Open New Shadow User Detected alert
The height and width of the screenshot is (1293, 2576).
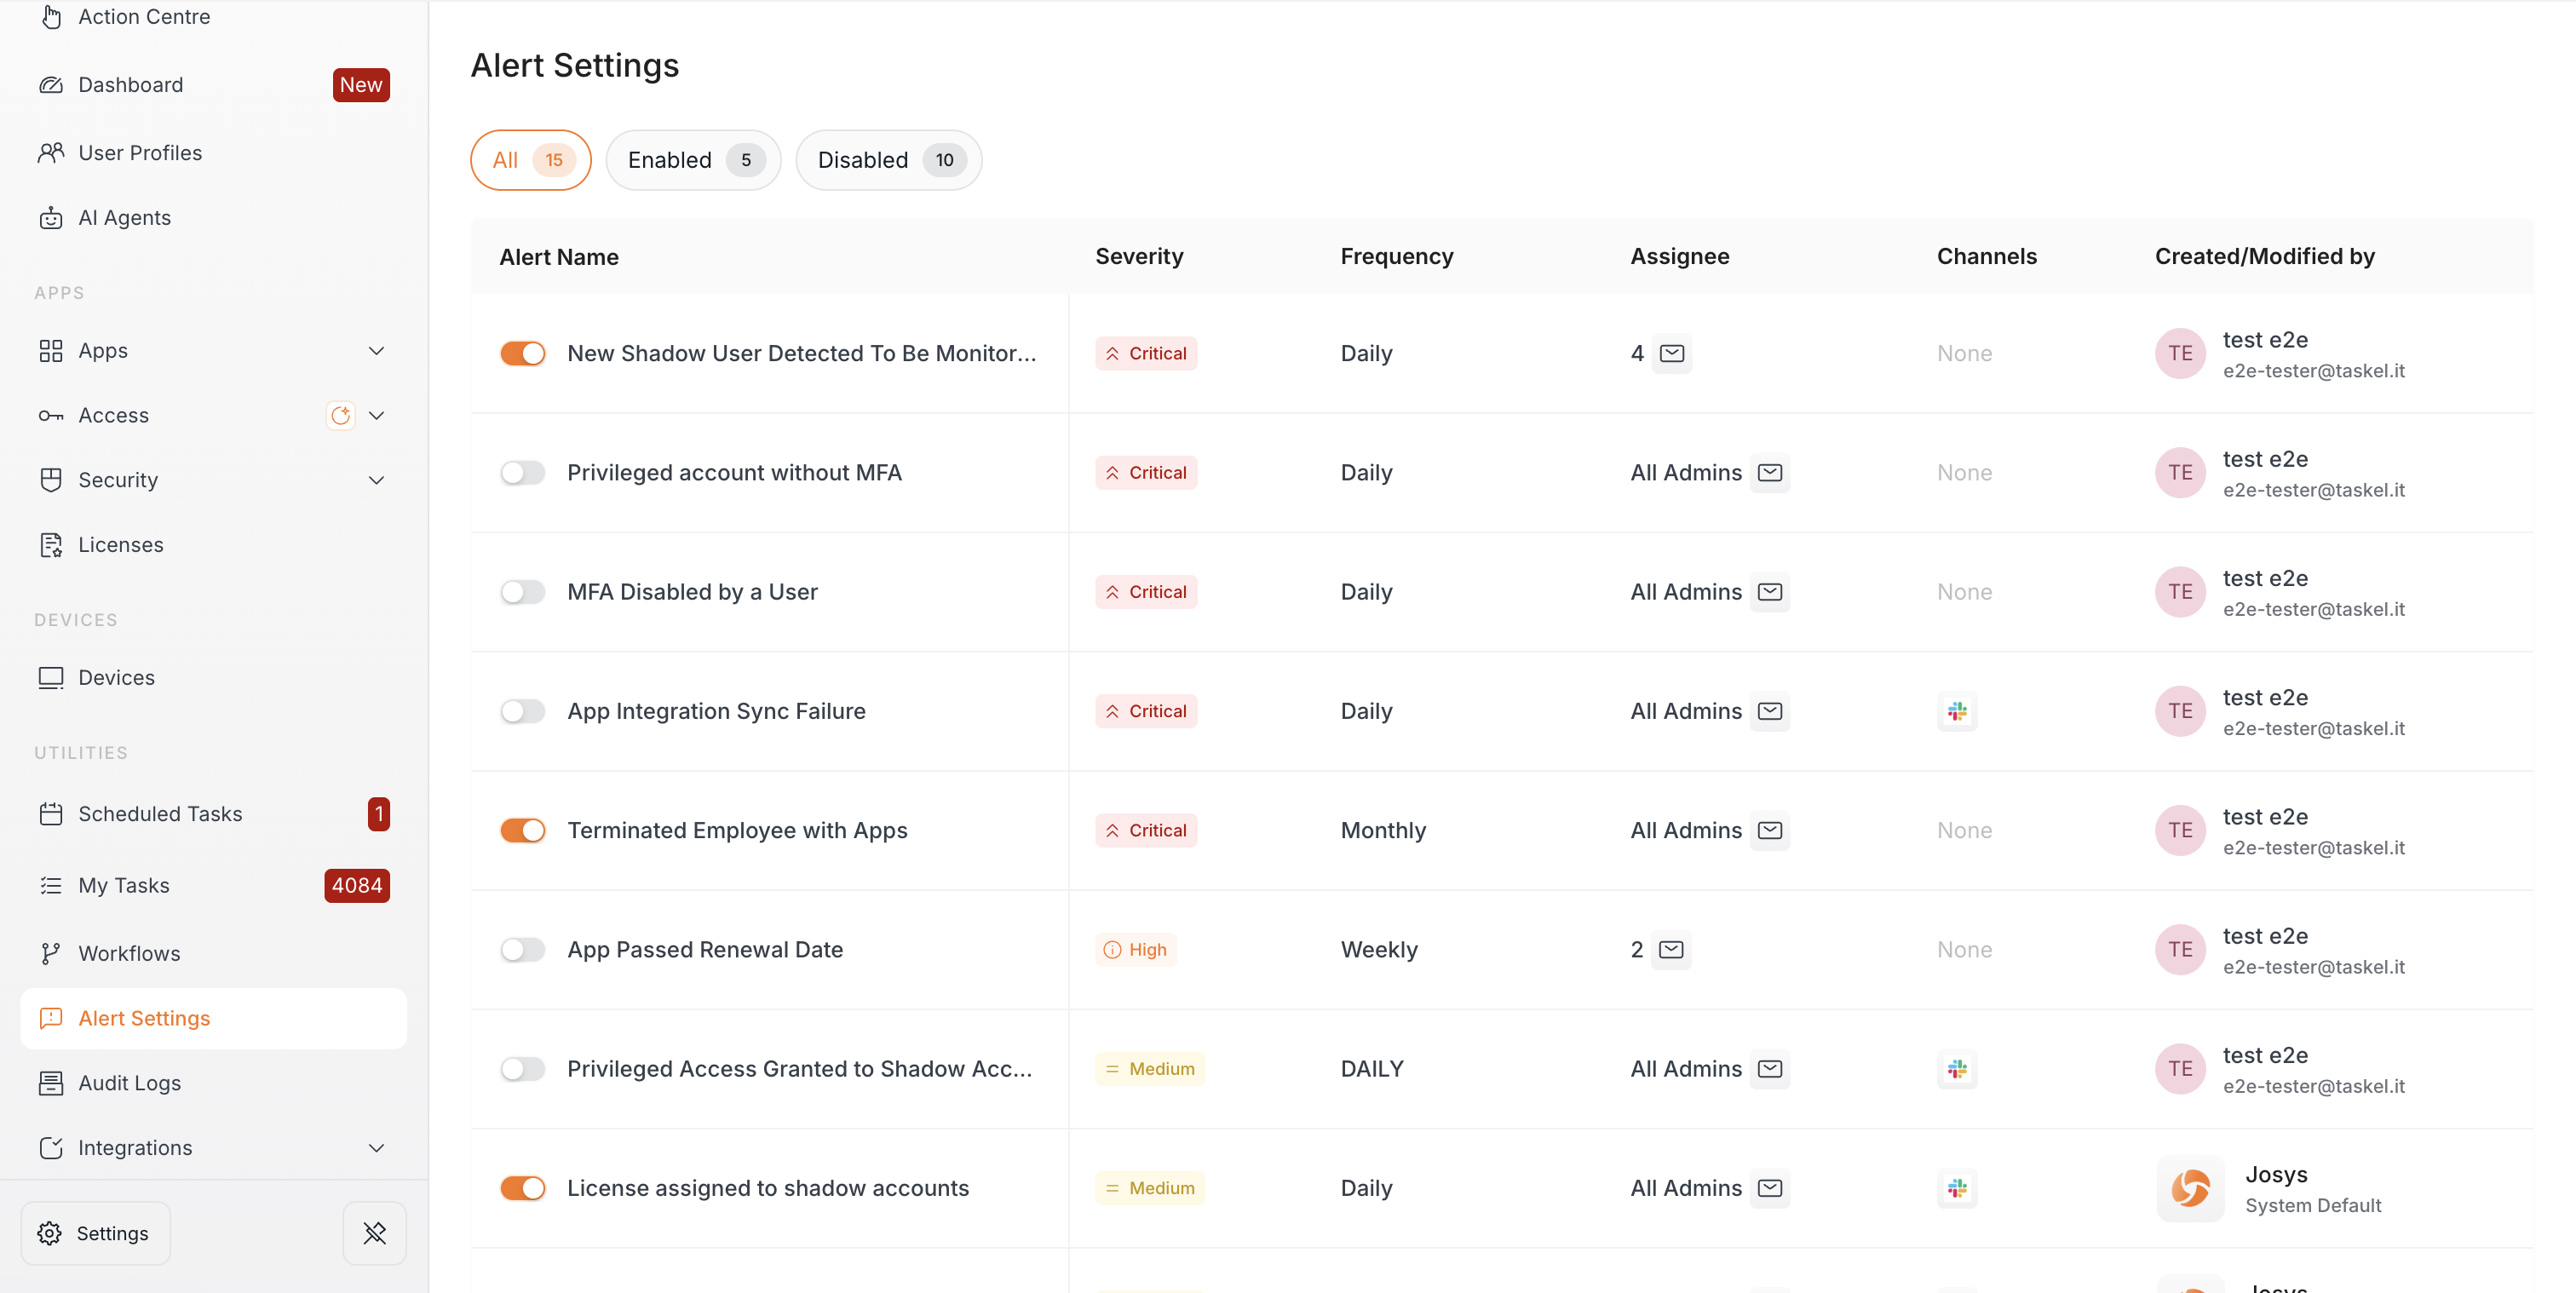click(801, 354)
